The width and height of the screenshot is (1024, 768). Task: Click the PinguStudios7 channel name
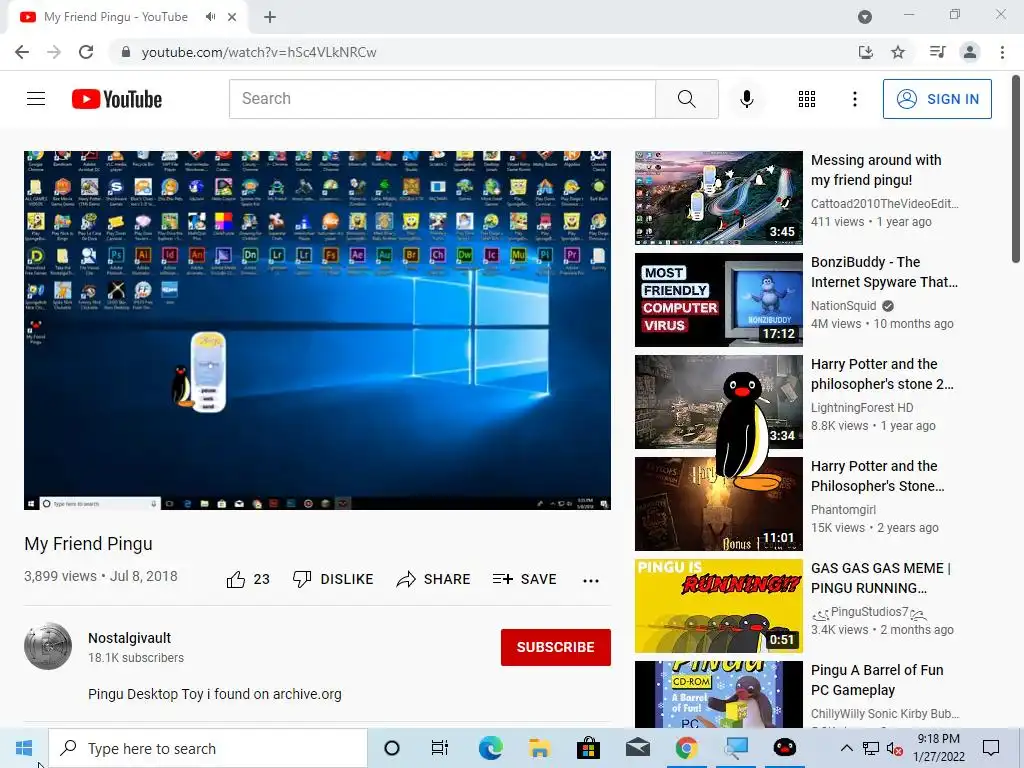(x=869, y=612)
